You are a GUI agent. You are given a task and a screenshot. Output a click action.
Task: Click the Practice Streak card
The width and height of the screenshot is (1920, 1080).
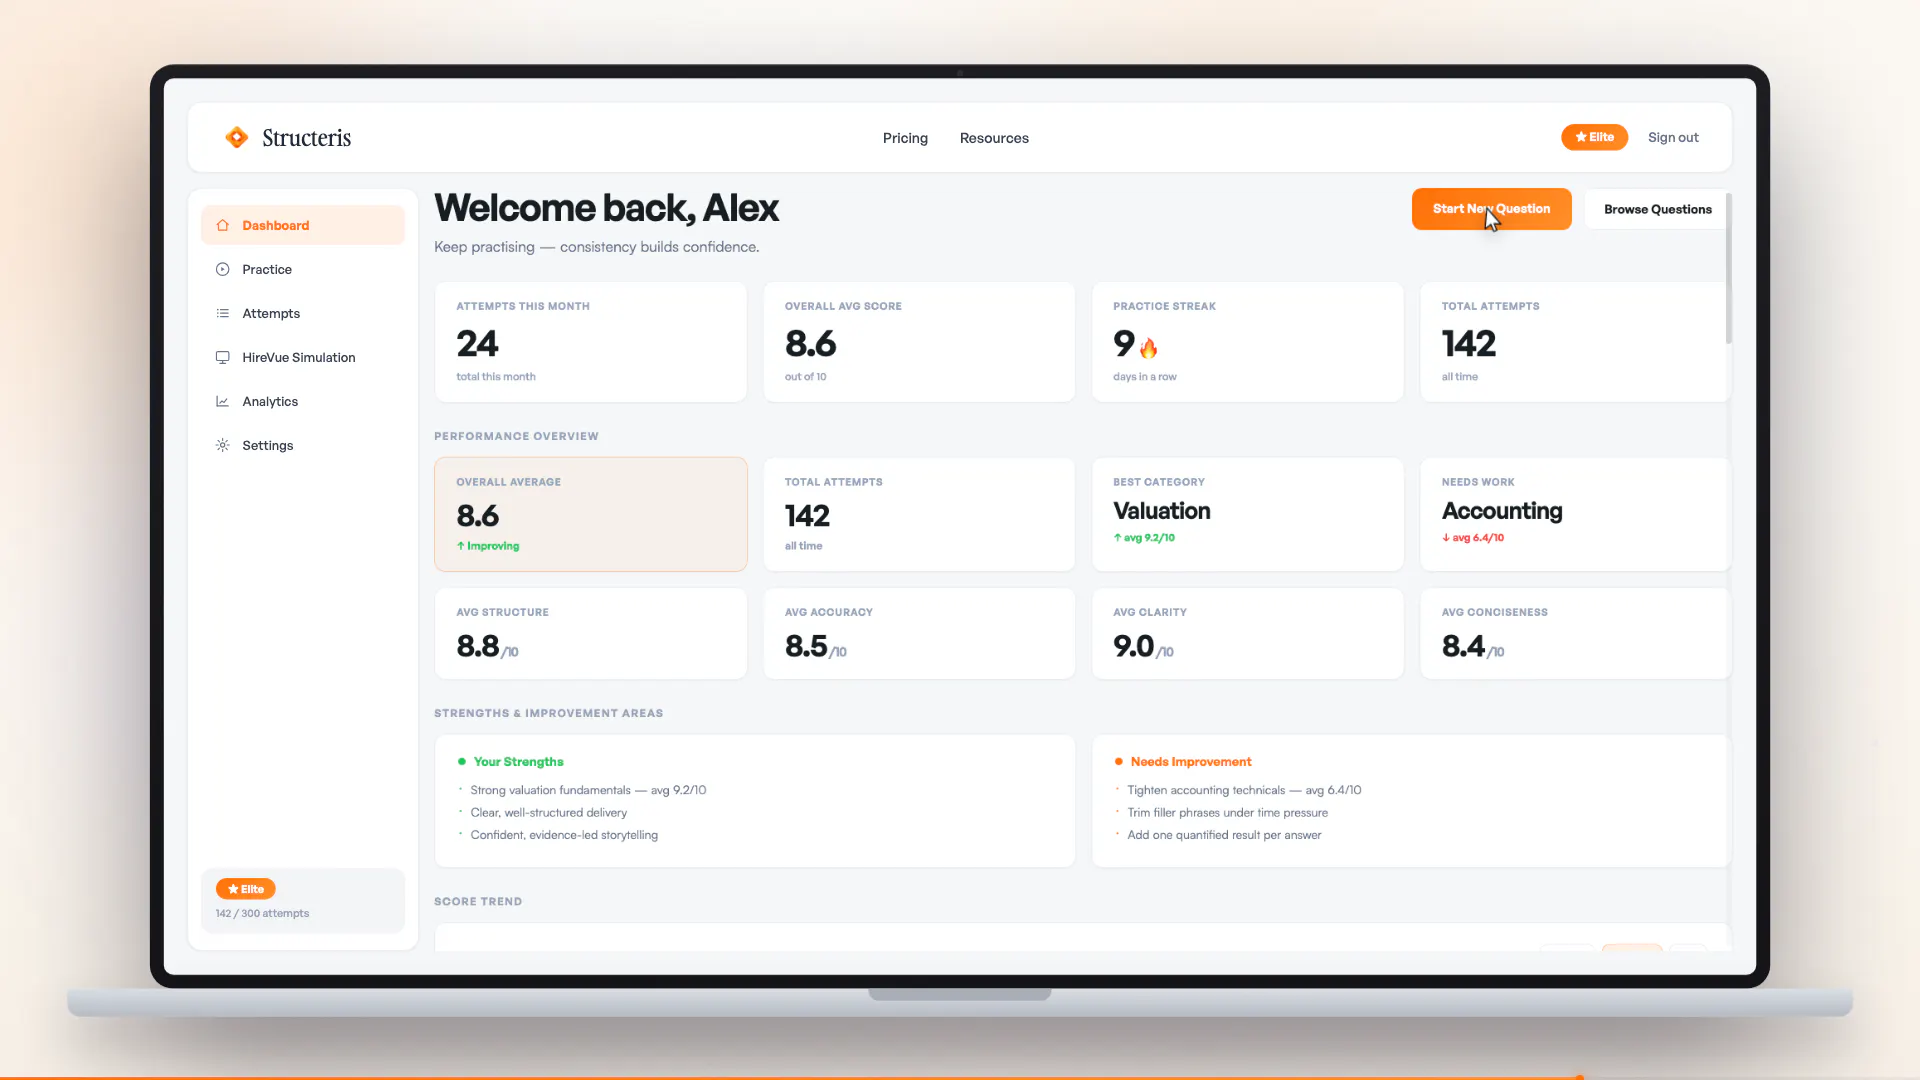point(1247,342)
